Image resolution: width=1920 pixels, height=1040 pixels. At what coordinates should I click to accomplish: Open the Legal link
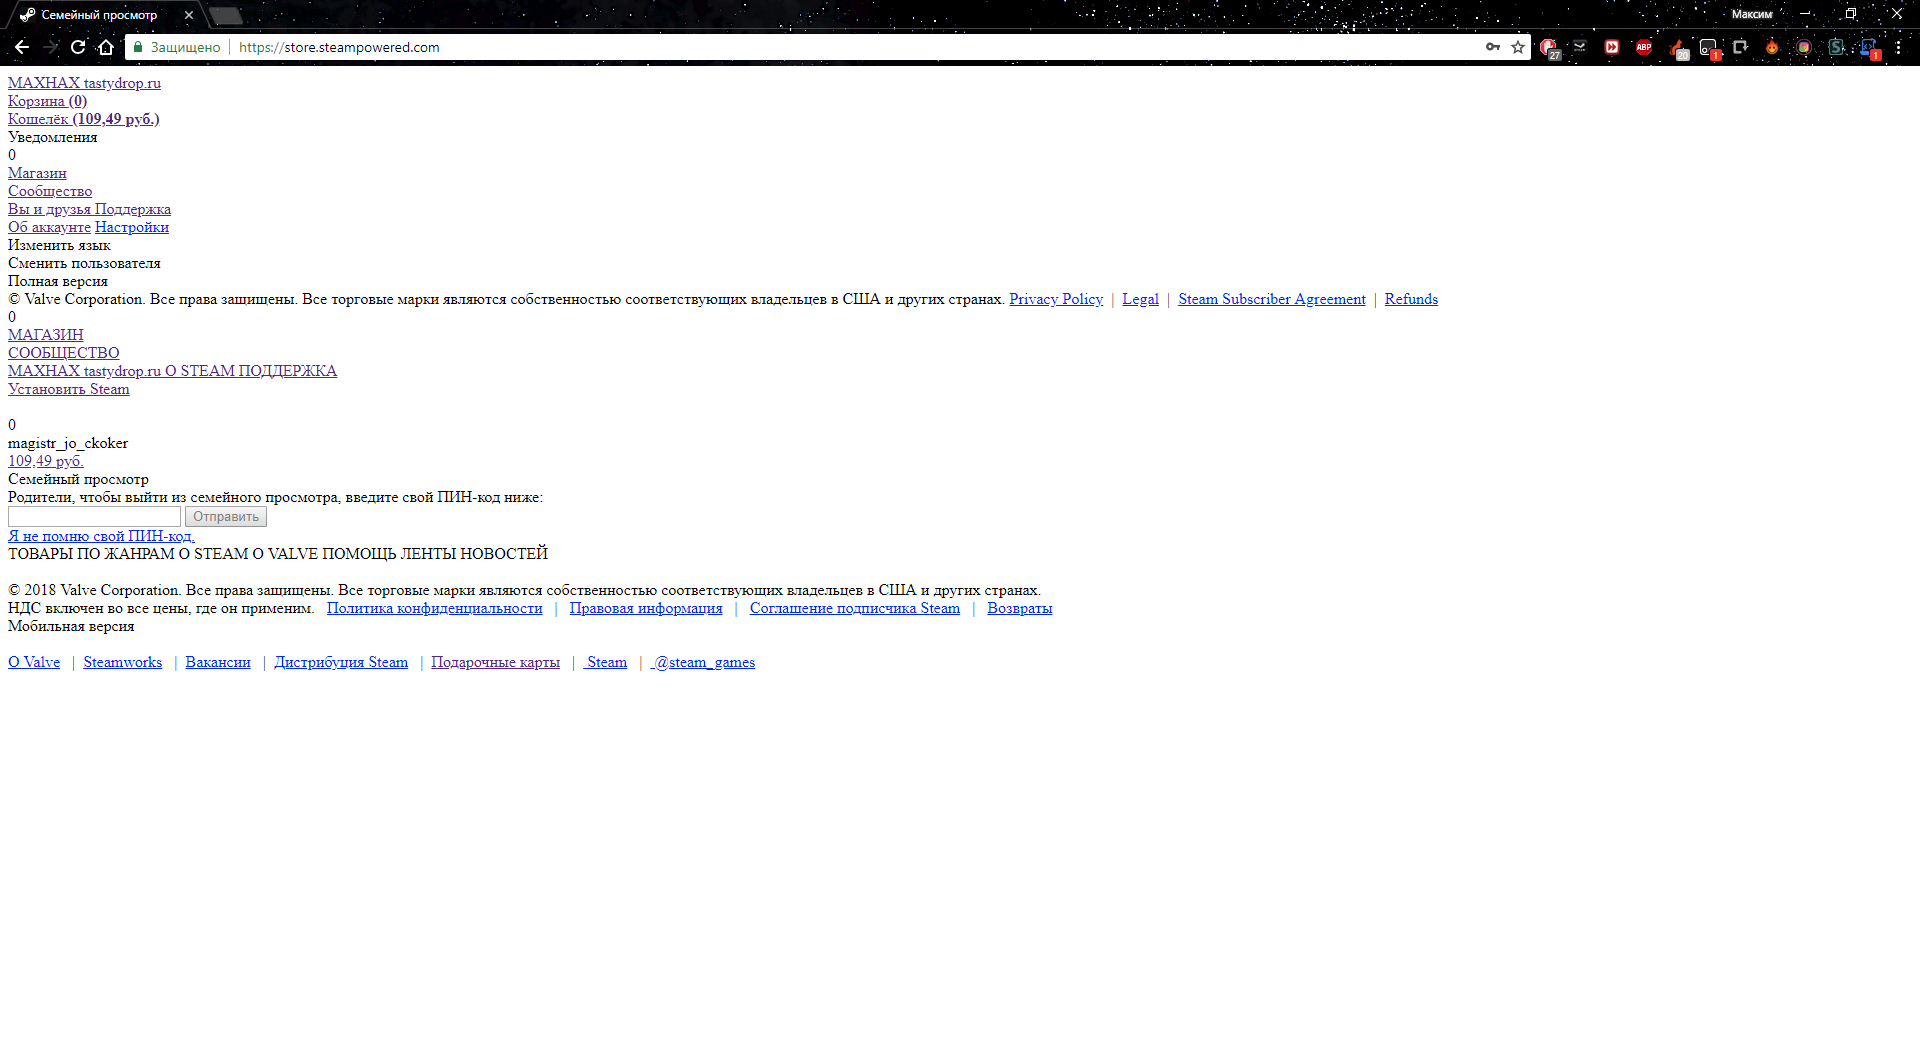pyautogui.click(x=1140, y=299)
